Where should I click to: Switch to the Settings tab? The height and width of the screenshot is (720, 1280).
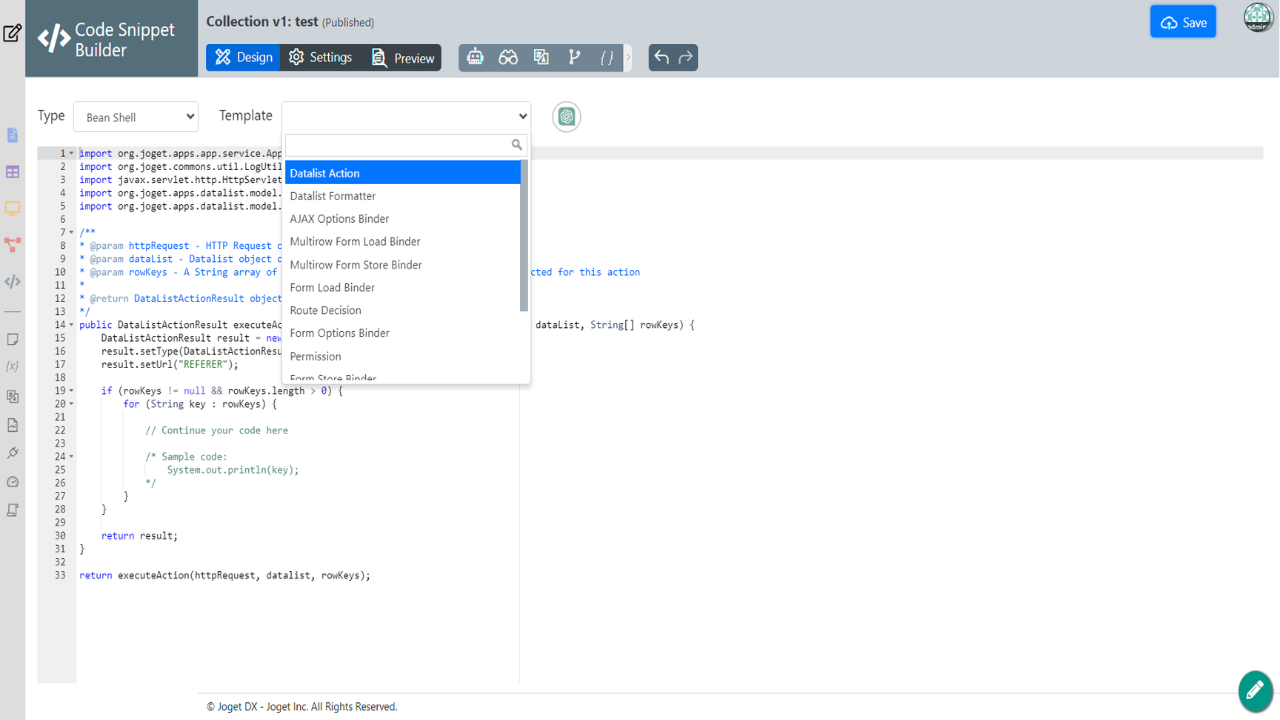pos(320,57)
